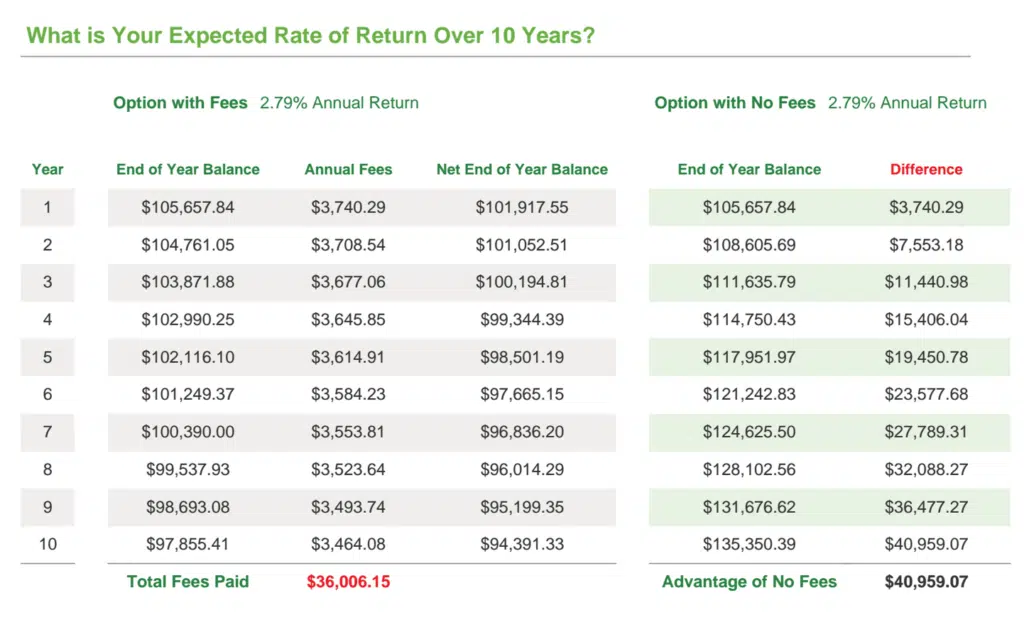This screenshot has width=1024, height=625.
Task: Select the Year 4 difference value $15,406.04
Action: click(x=926, y=320)
